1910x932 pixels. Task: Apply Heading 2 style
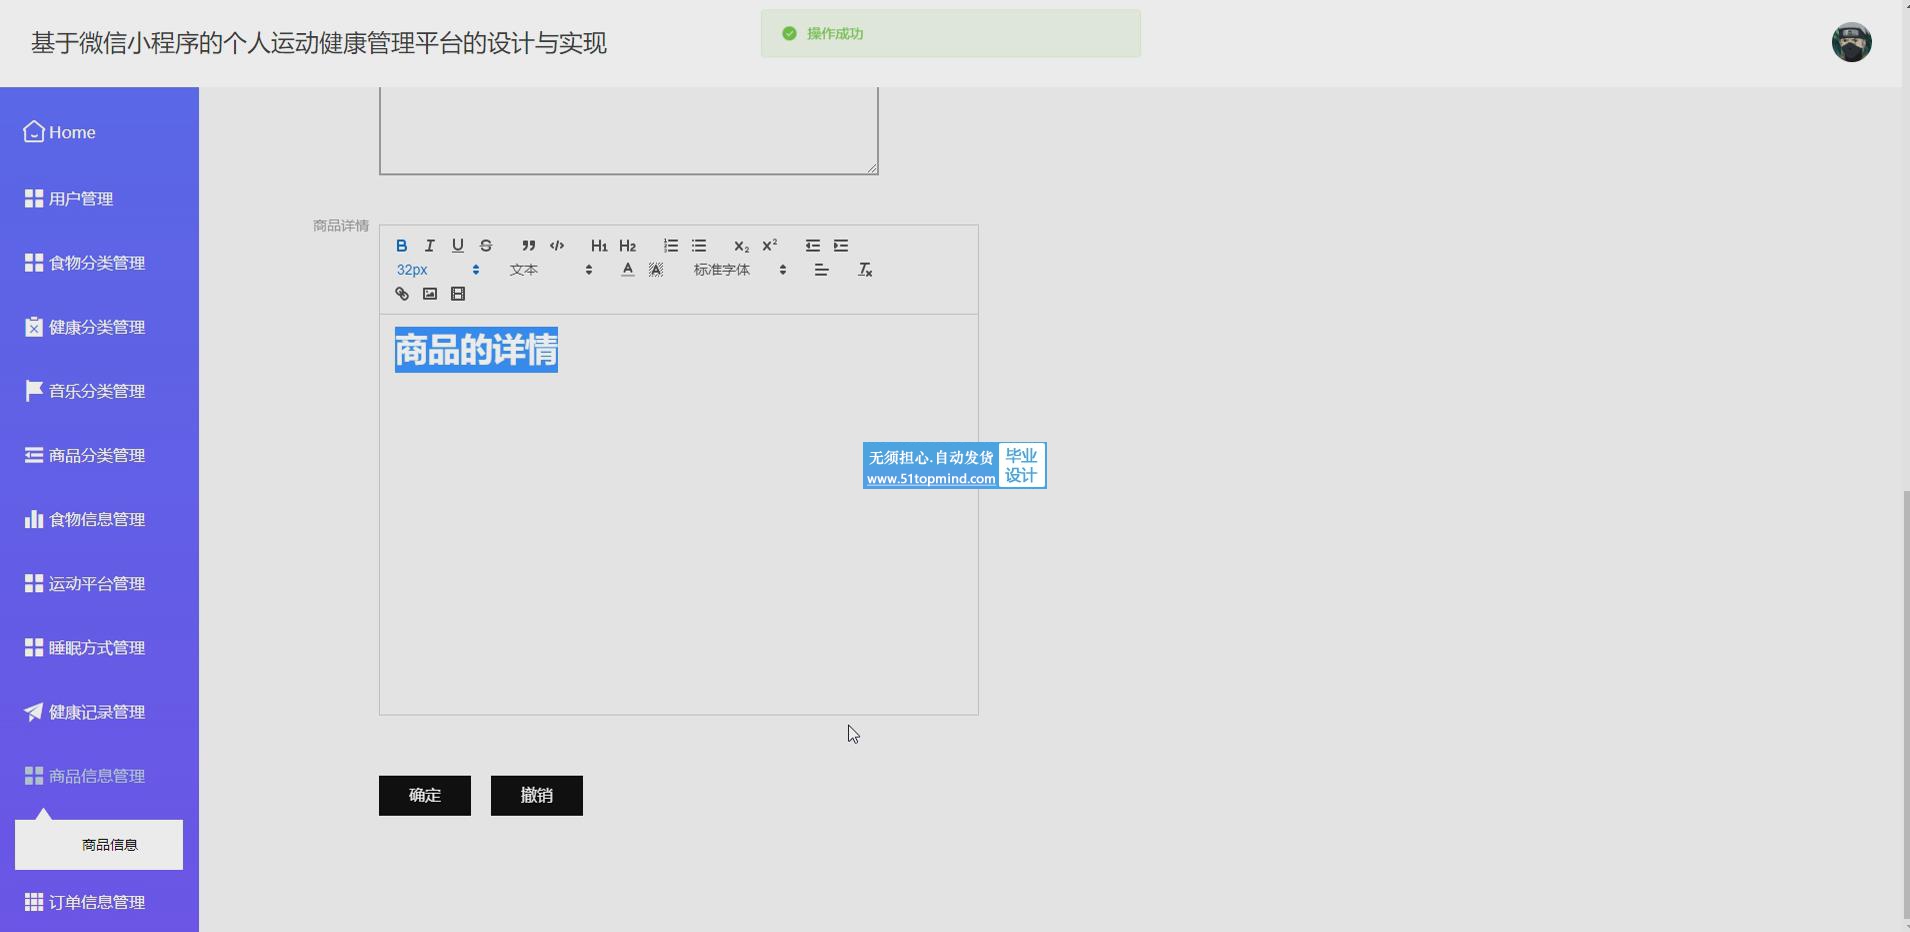pos(627,246)
